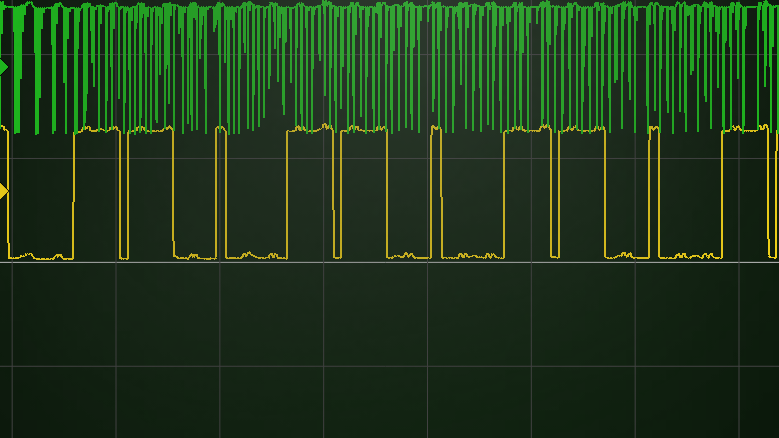
Task: Click the yellow low segment after the third spike
Action: click(690, 256)
